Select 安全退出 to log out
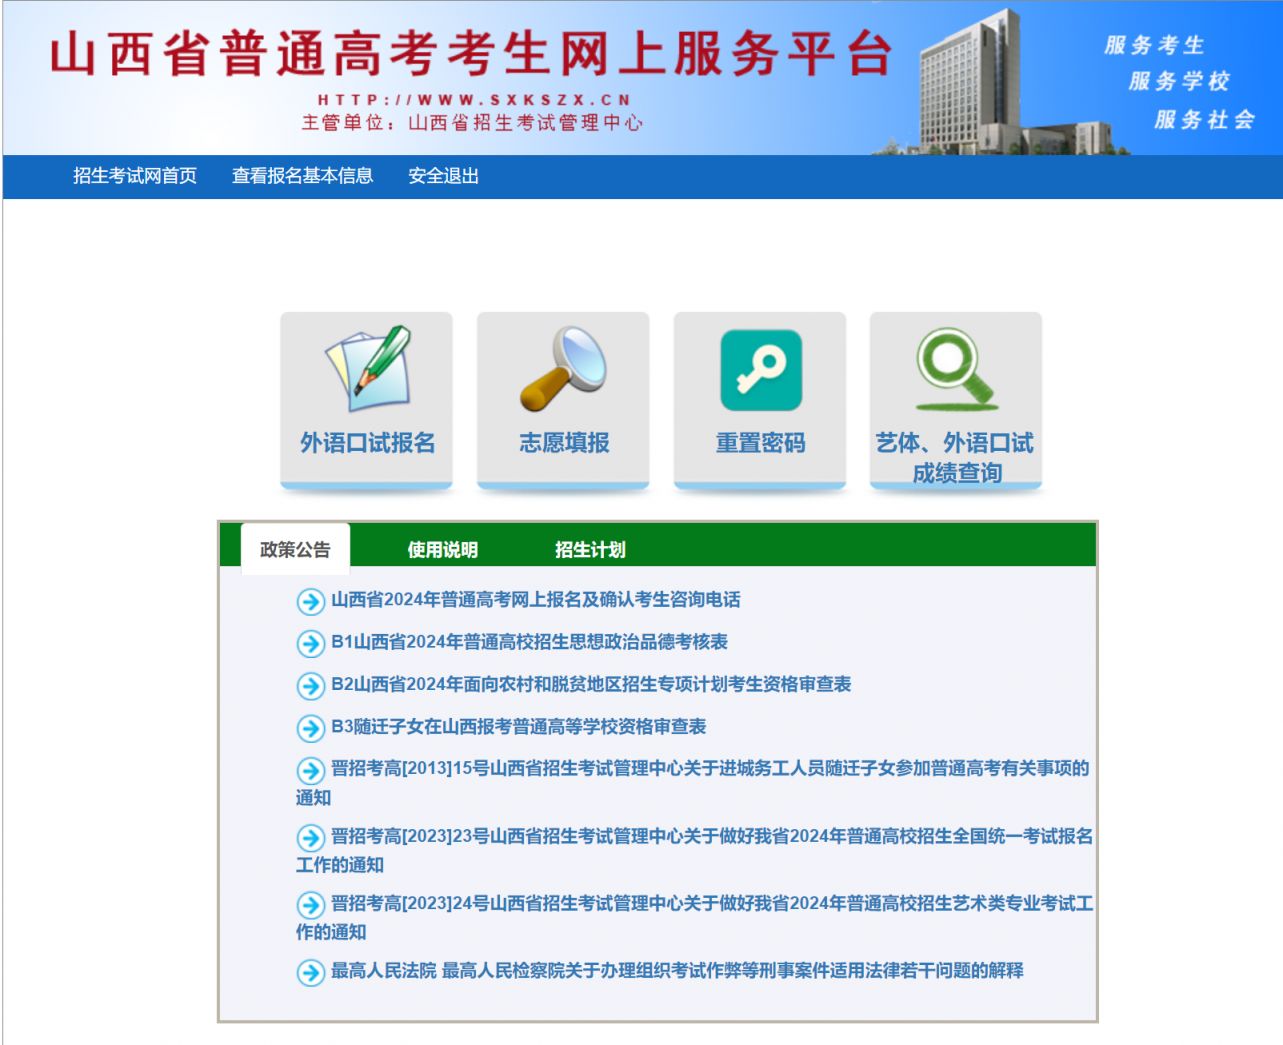 (x=443, y=176)
